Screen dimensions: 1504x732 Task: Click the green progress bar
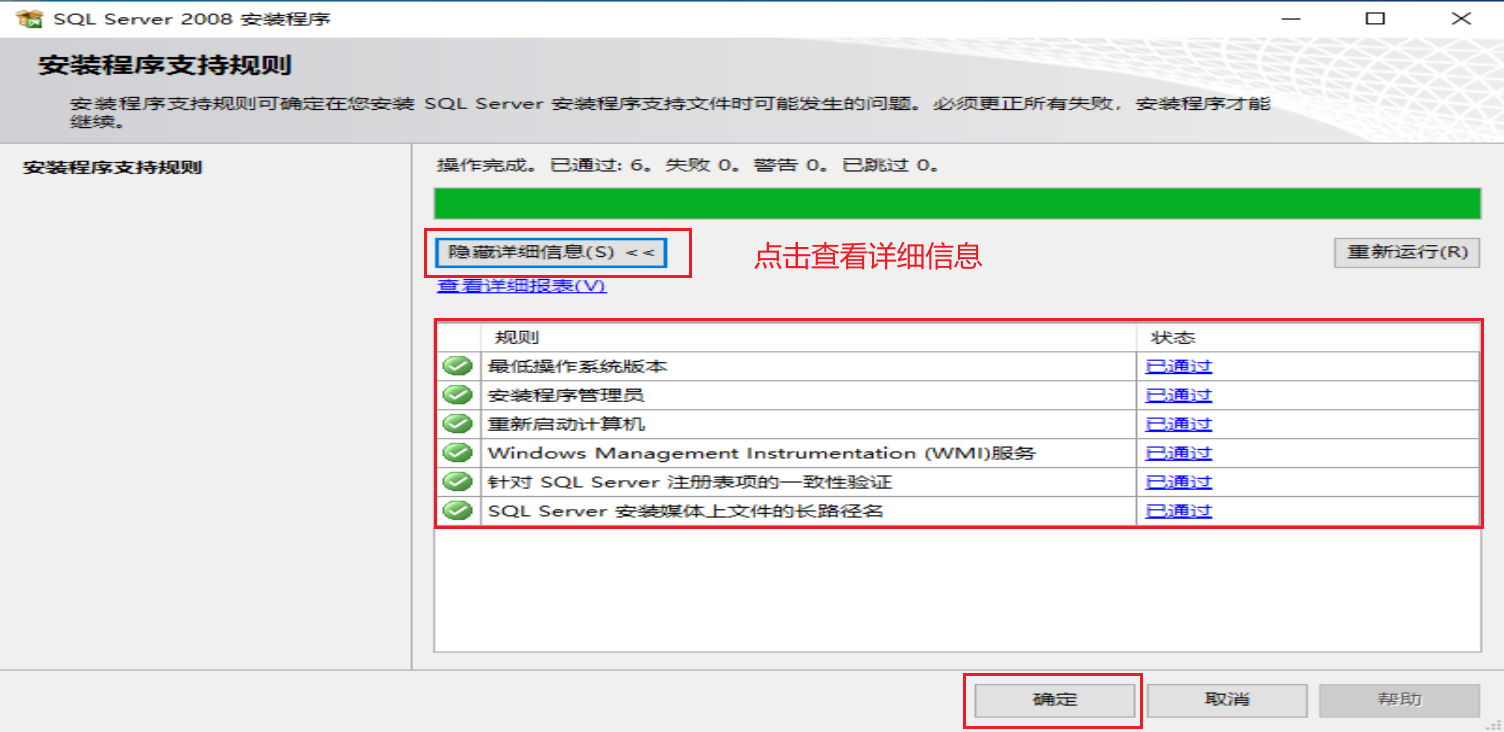pos(958,203)
